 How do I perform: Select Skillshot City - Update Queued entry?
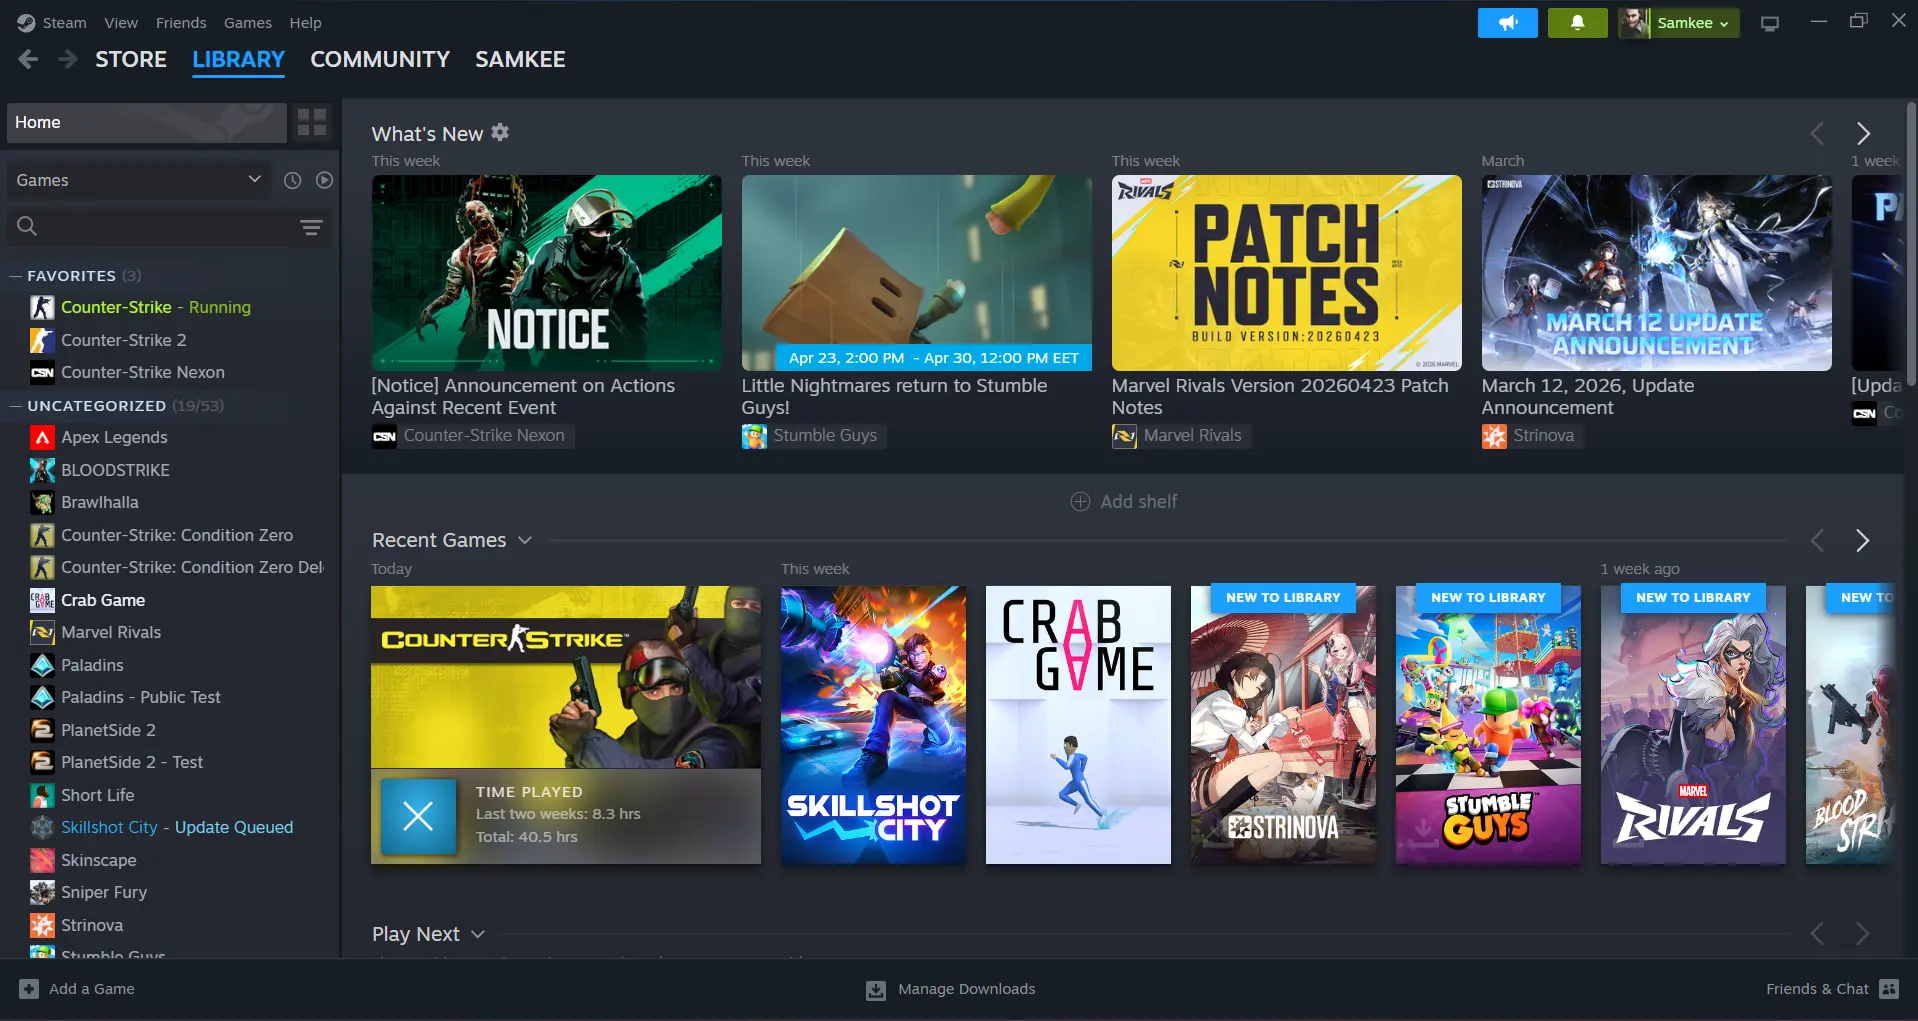[177, 828]
